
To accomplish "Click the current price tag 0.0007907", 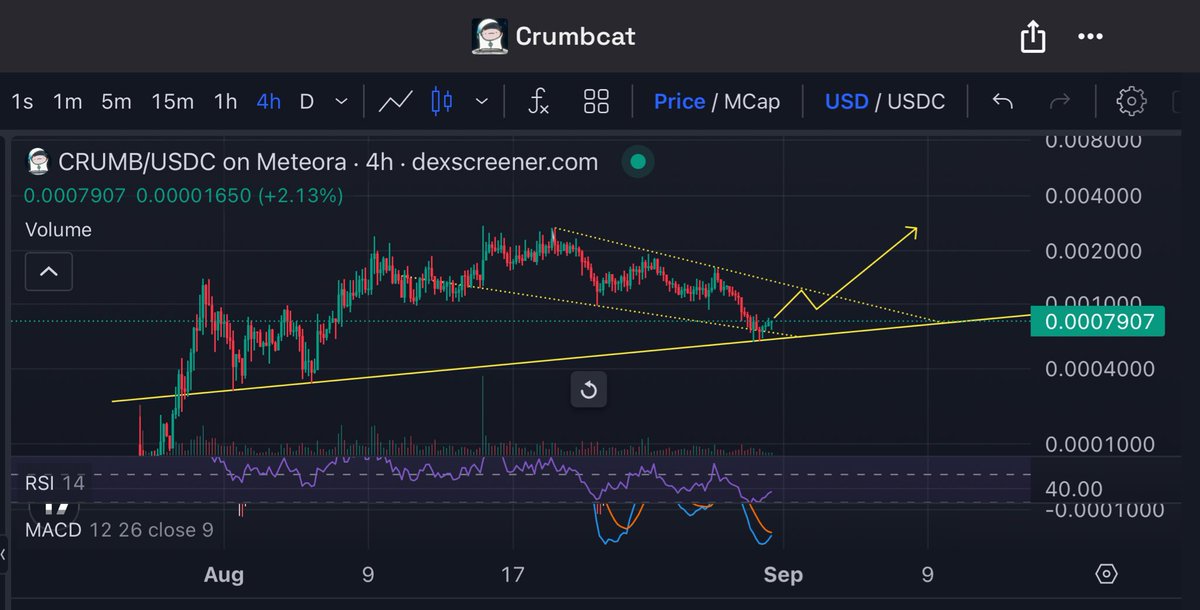I will tap(1099, 321).
